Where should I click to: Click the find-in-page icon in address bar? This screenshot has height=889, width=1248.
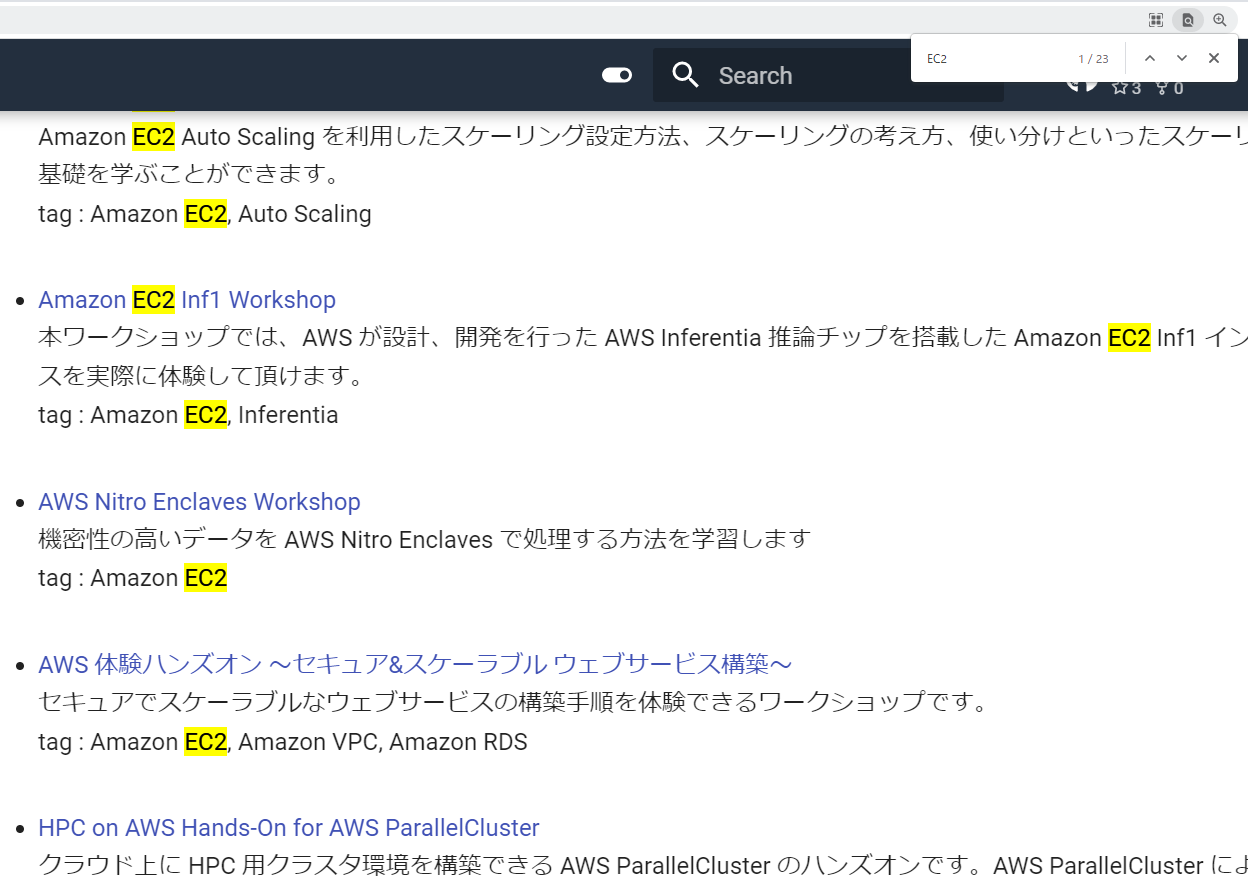pos(1188,20)
